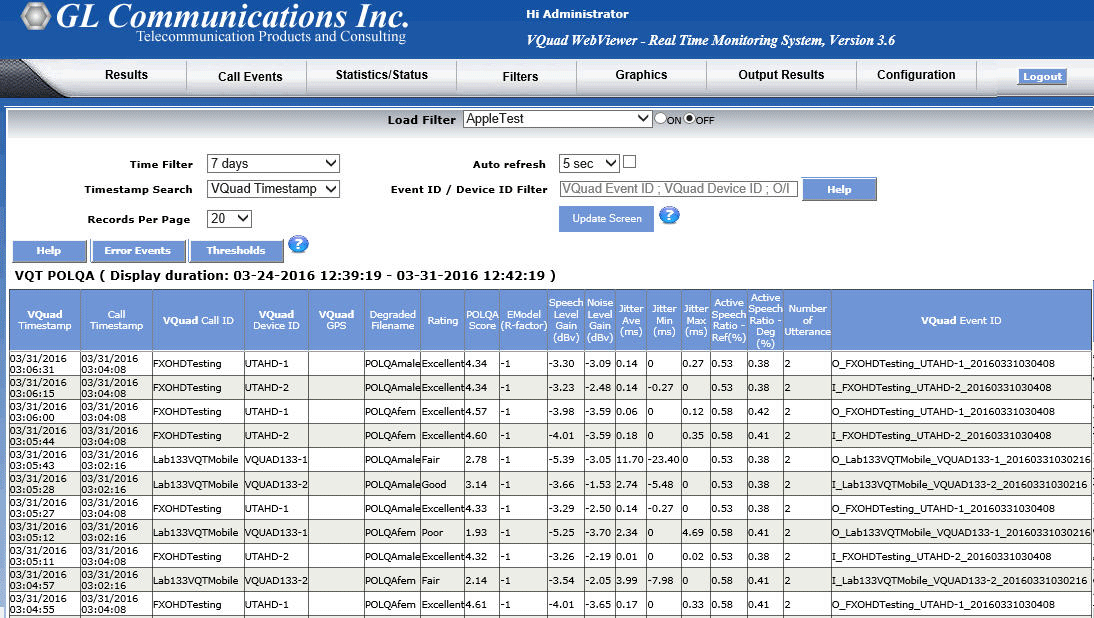Click the Logout button

(1042, 77)
